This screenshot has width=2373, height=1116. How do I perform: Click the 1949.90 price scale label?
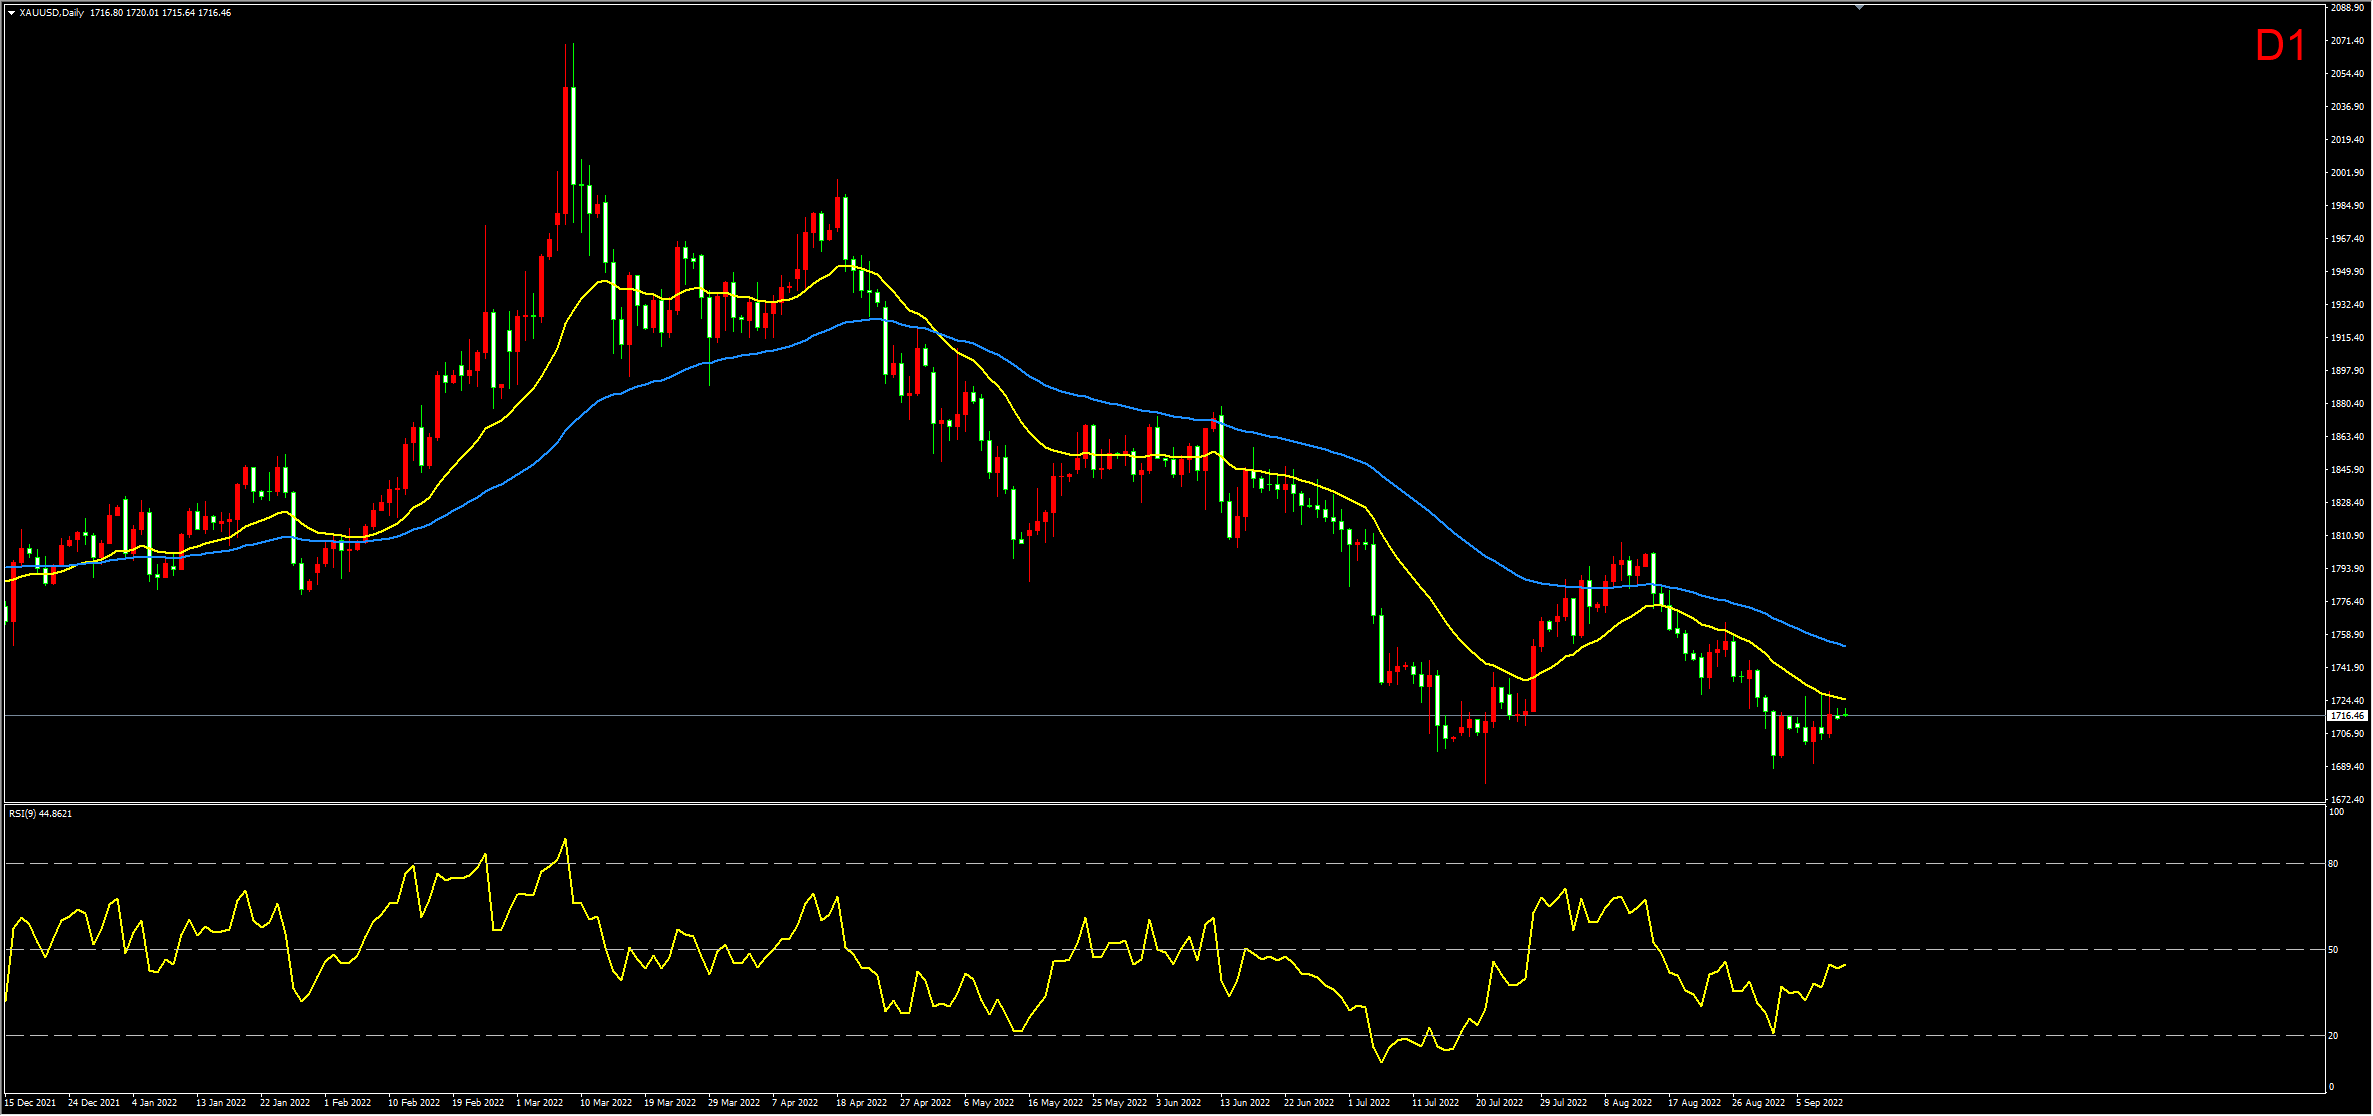pyautogui.click(x=2347, y=272)
